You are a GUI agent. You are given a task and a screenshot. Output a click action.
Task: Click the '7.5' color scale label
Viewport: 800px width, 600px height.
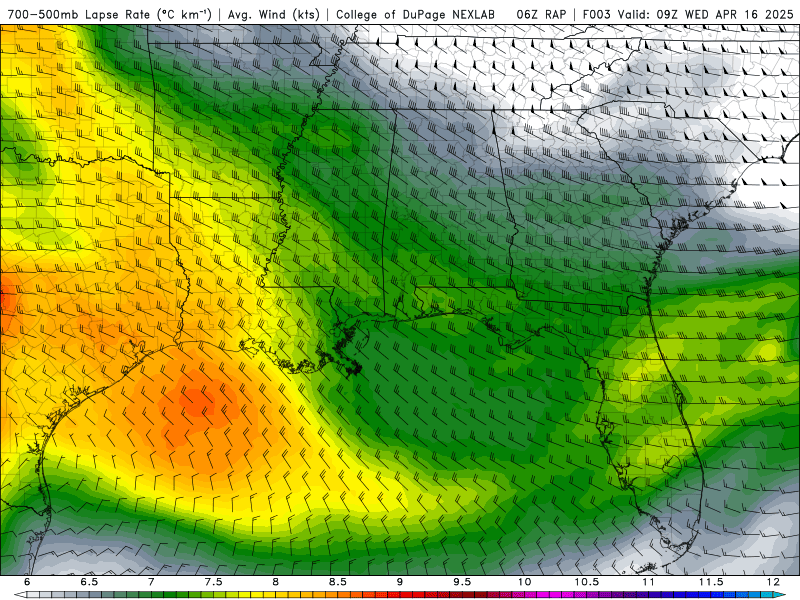pos(213,582)
